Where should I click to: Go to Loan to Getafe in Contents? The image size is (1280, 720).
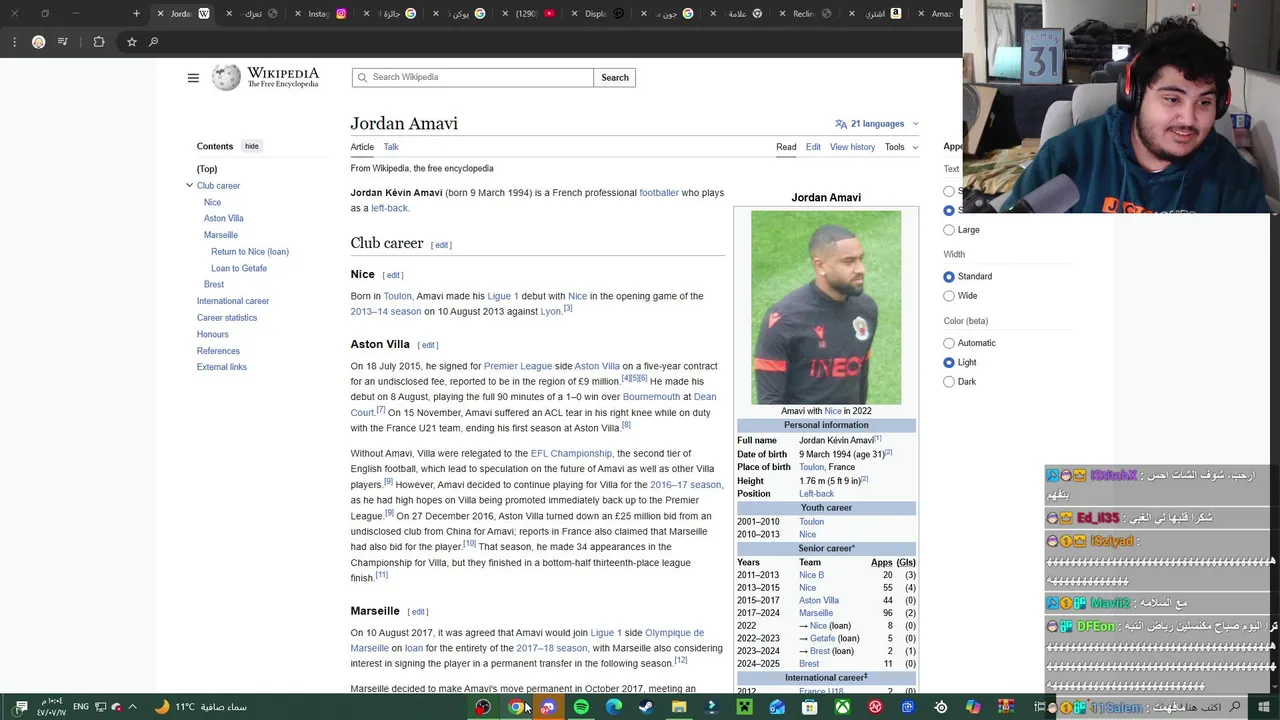[239, 268]
